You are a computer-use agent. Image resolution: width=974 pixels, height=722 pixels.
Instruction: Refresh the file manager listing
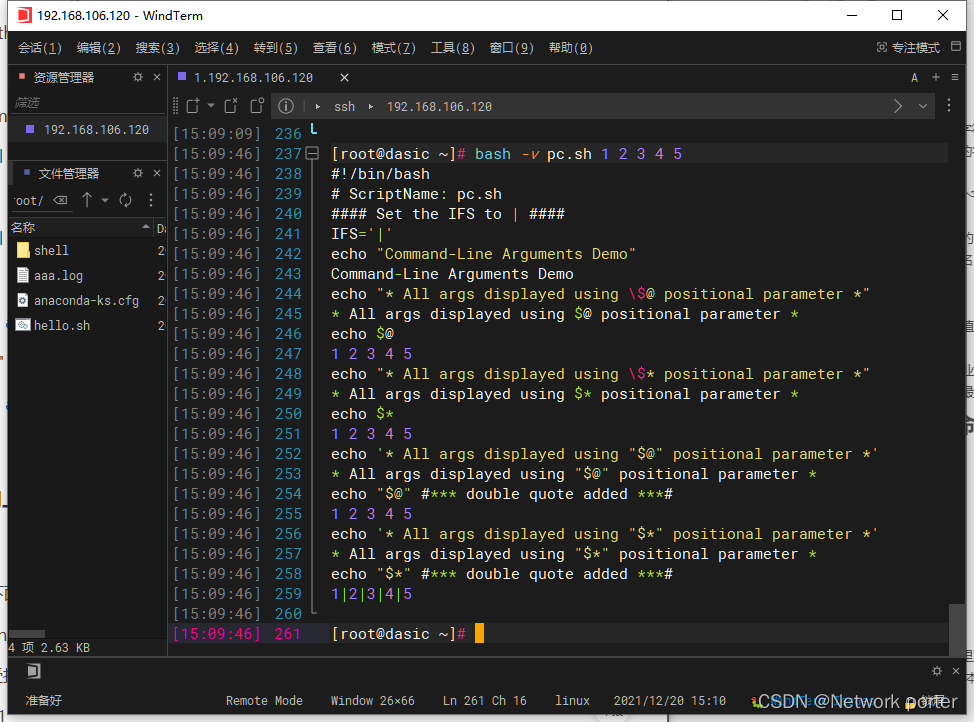[x=125, y=200]
